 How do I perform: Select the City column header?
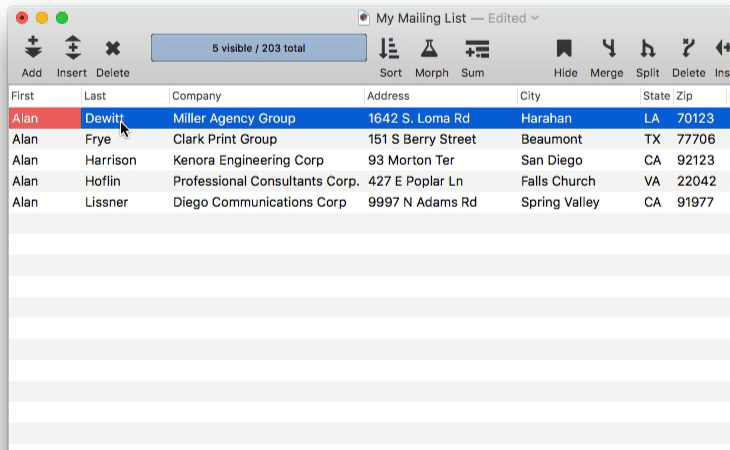click(x=579, y=96)
